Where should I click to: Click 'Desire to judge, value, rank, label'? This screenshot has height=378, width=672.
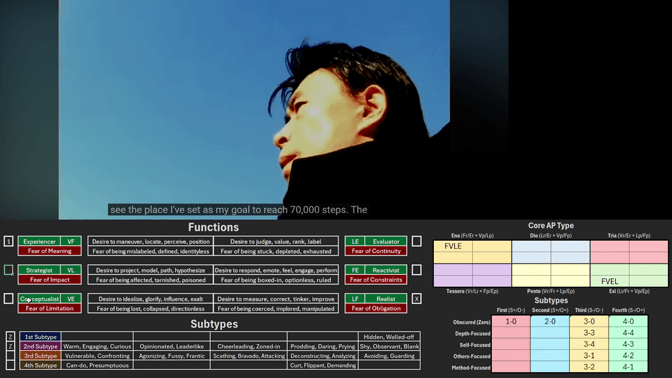coord(276,241)
